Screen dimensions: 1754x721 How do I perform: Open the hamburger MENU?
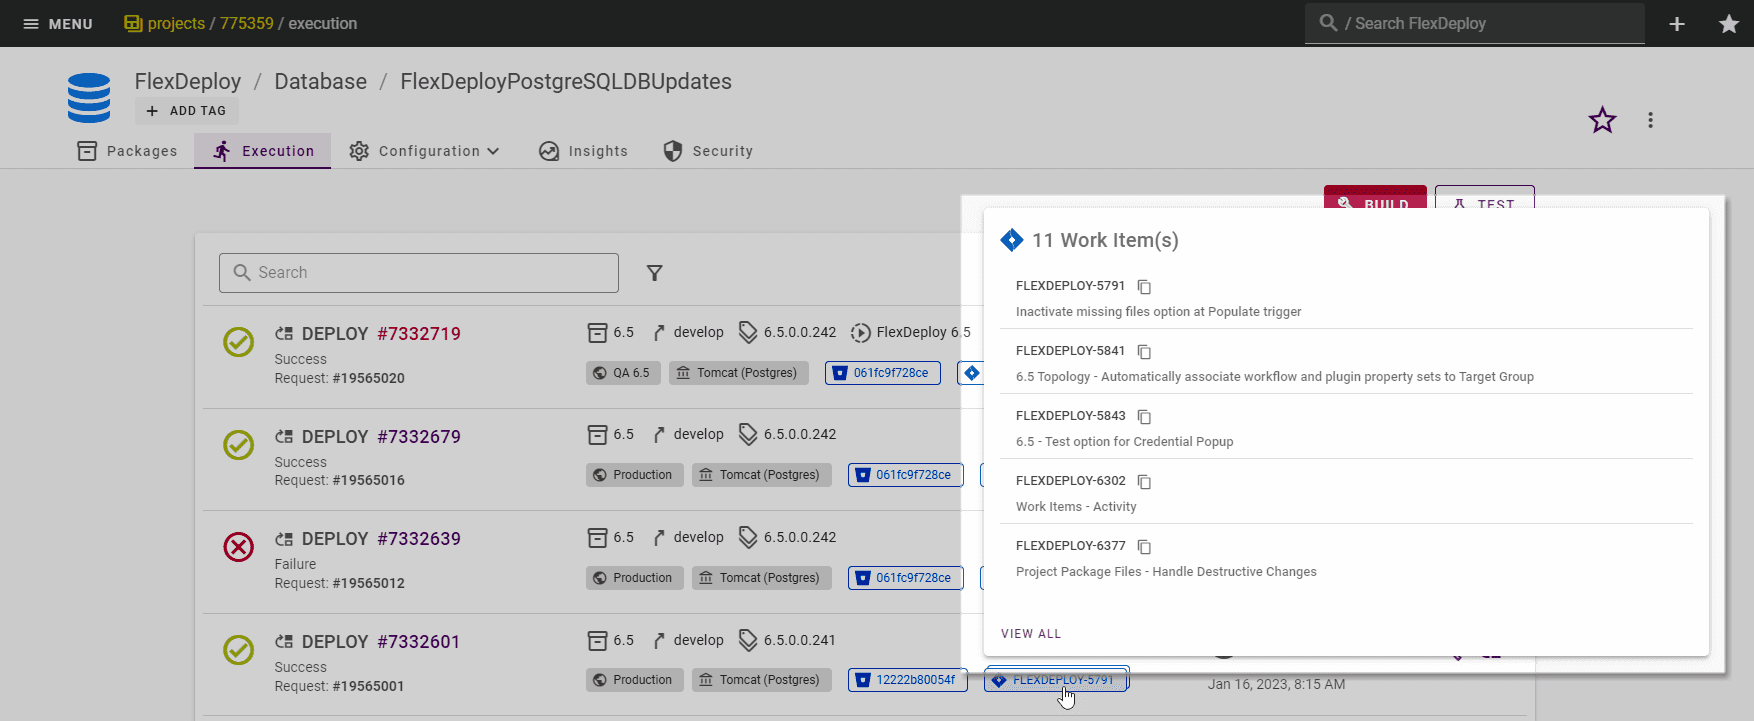click(57, 23)
